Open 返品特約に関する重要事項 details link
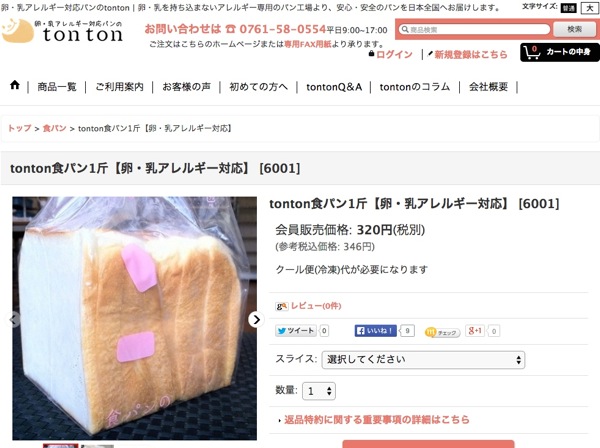600x448 pixels. tap(377, 420)
